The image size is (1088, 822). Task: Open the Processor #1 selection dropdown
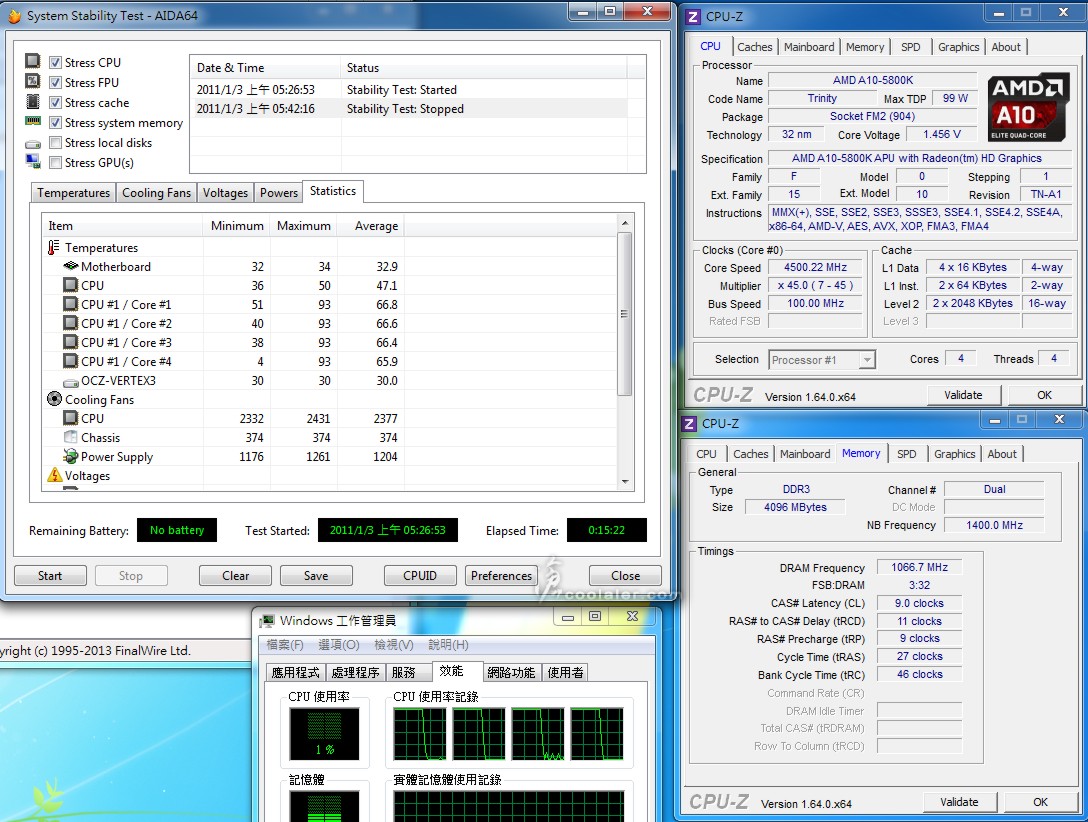pos(867,360)
